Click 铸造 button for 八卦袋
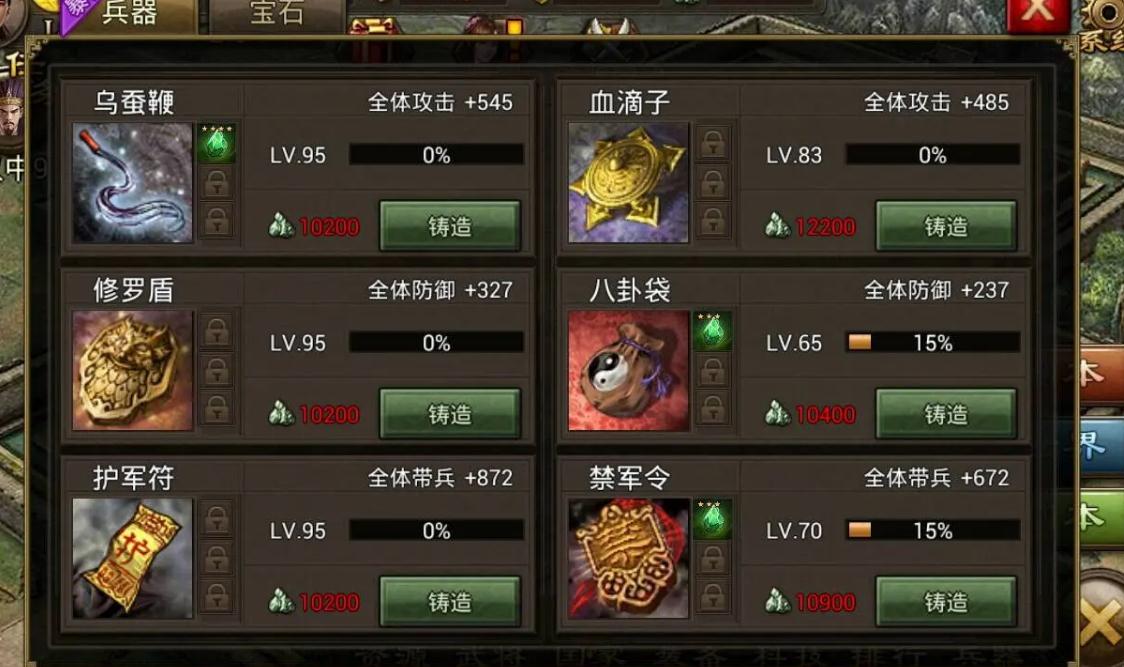Viewport: 1124px width, 667px height. pyautogui.click(x=946, y=414)
